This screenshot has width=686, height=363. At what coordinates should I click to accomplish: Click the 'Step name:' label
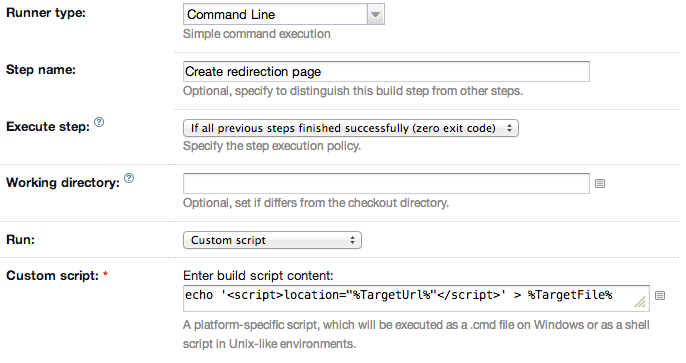click(41, 70)
